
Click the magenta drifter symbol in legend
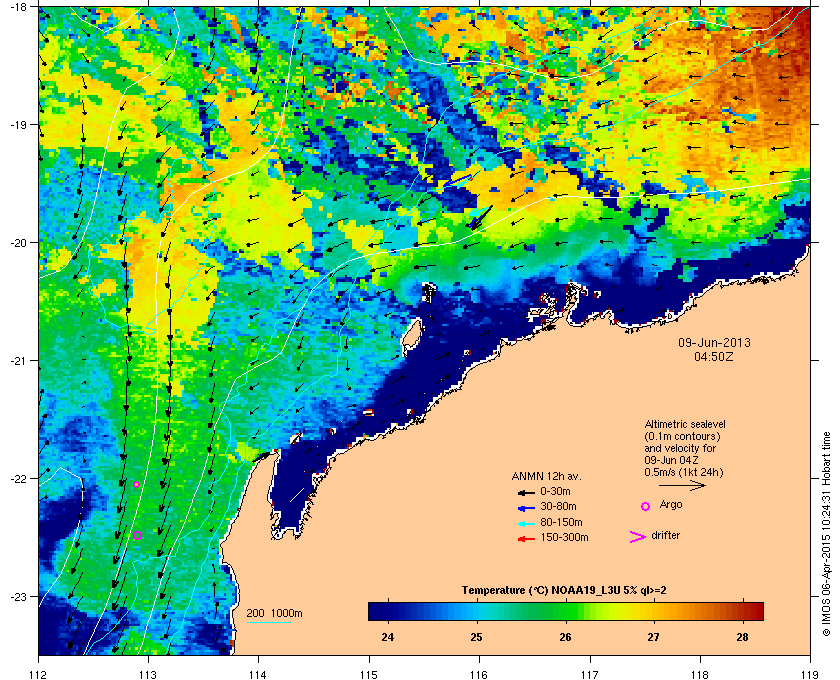(x=638, y=537)
